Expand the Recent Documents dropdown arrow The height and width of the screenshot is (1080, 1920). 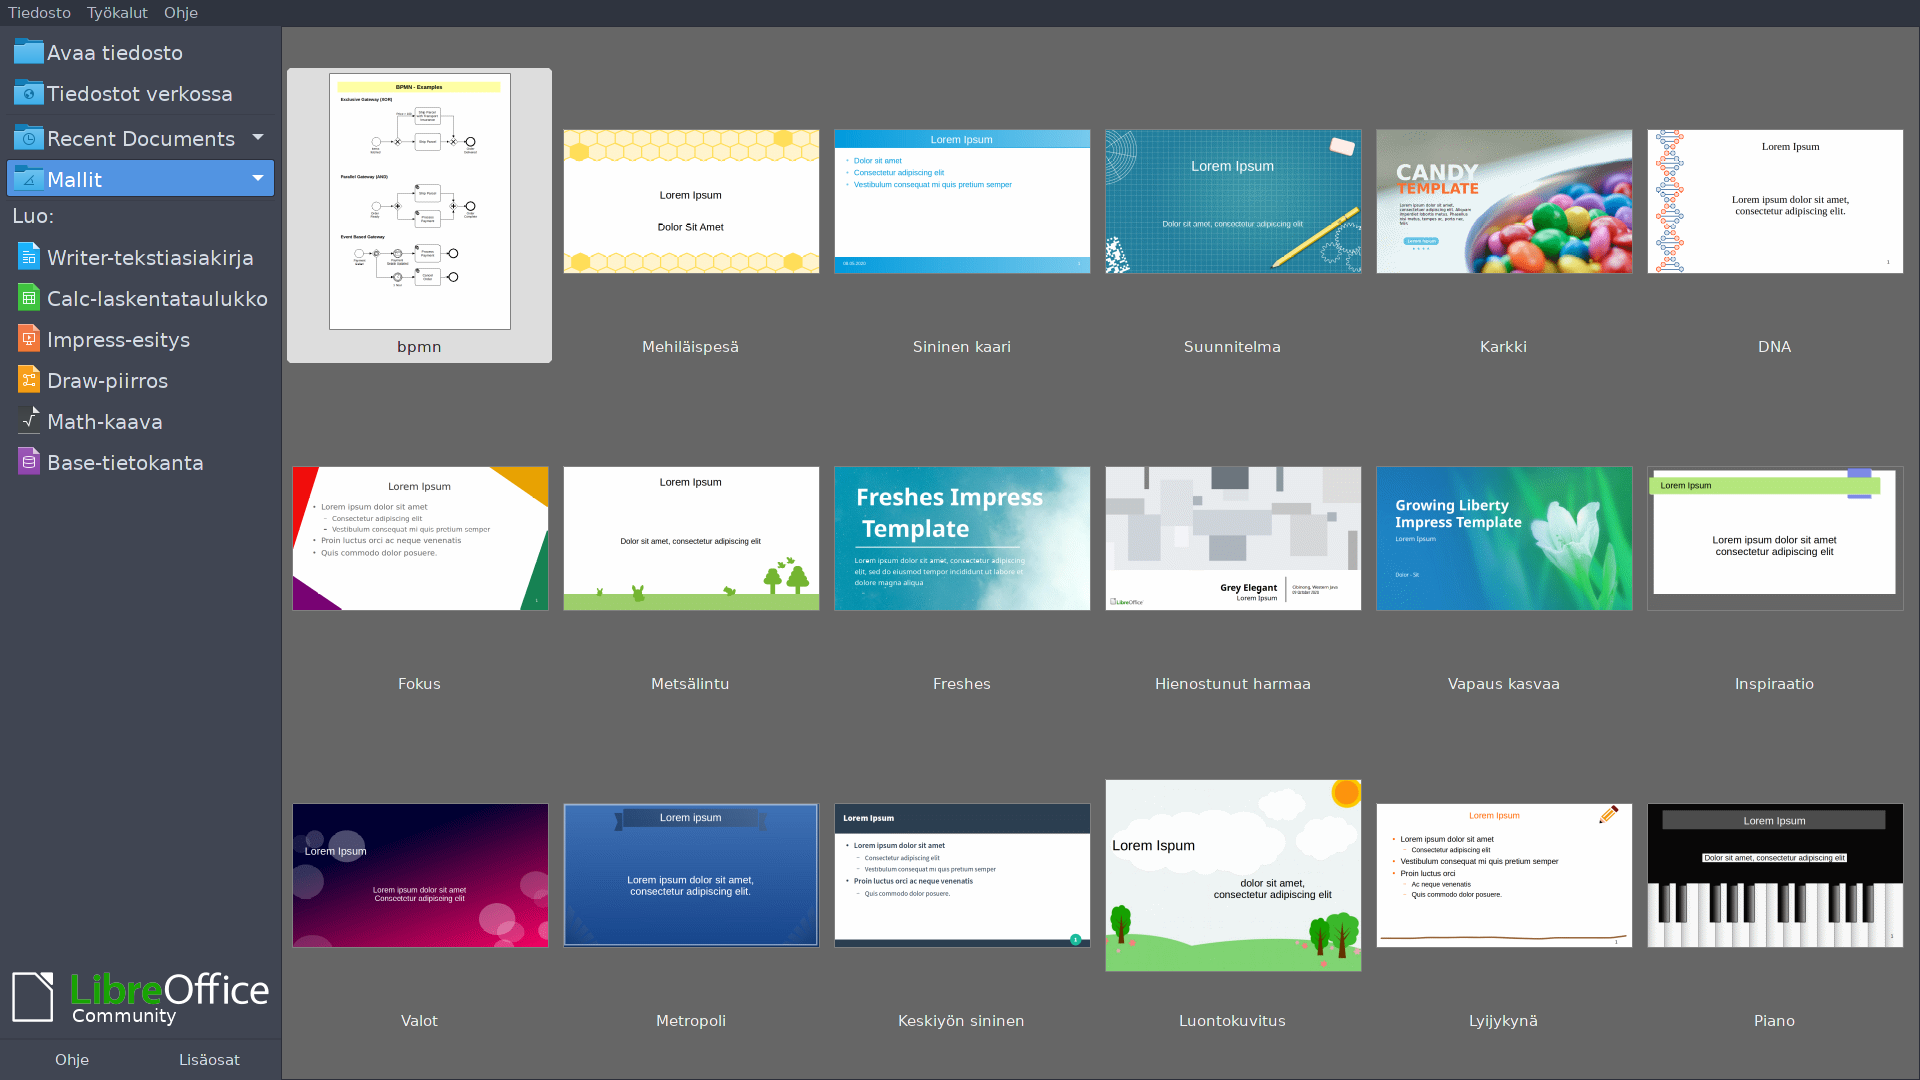click(258, 137)
